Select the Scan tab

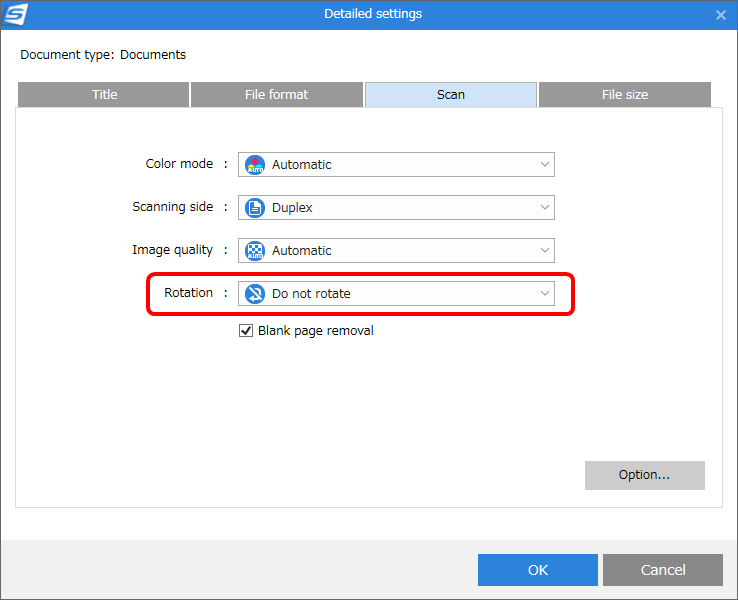(451, 95)
